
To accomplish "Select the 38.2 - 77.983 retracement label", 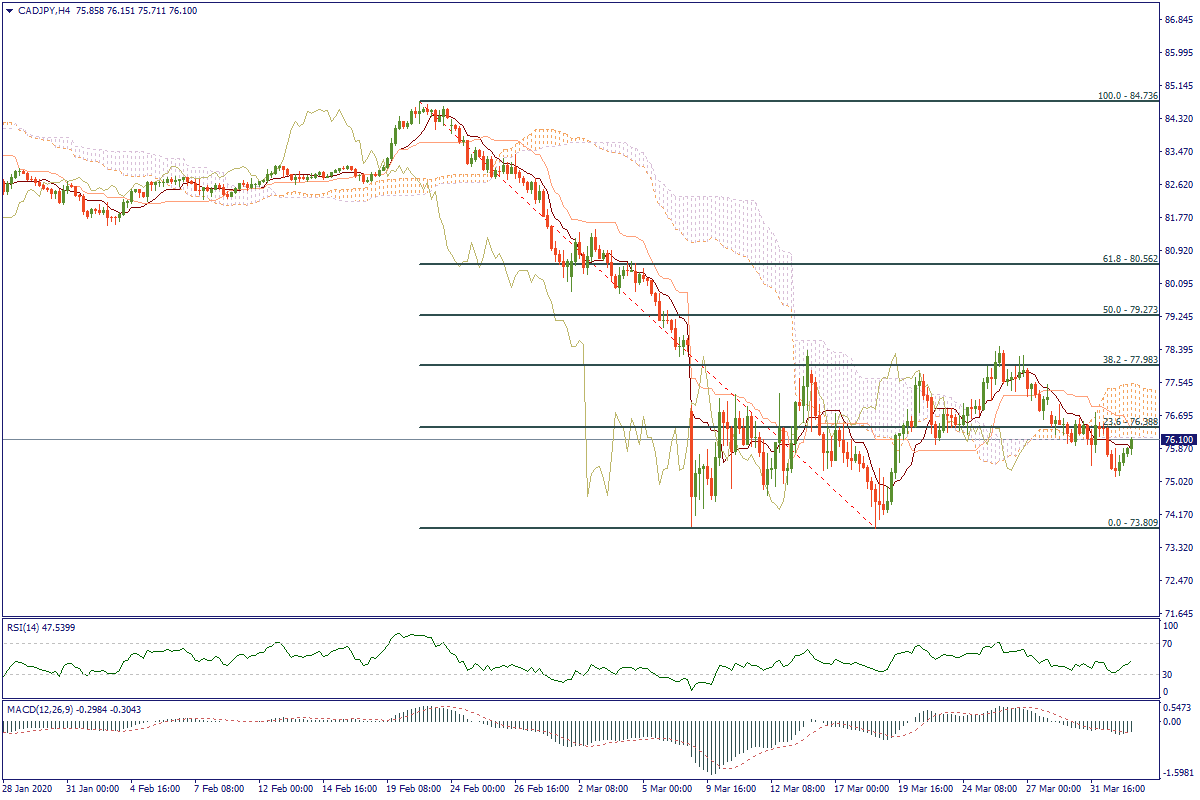I will pos(1130,359).
